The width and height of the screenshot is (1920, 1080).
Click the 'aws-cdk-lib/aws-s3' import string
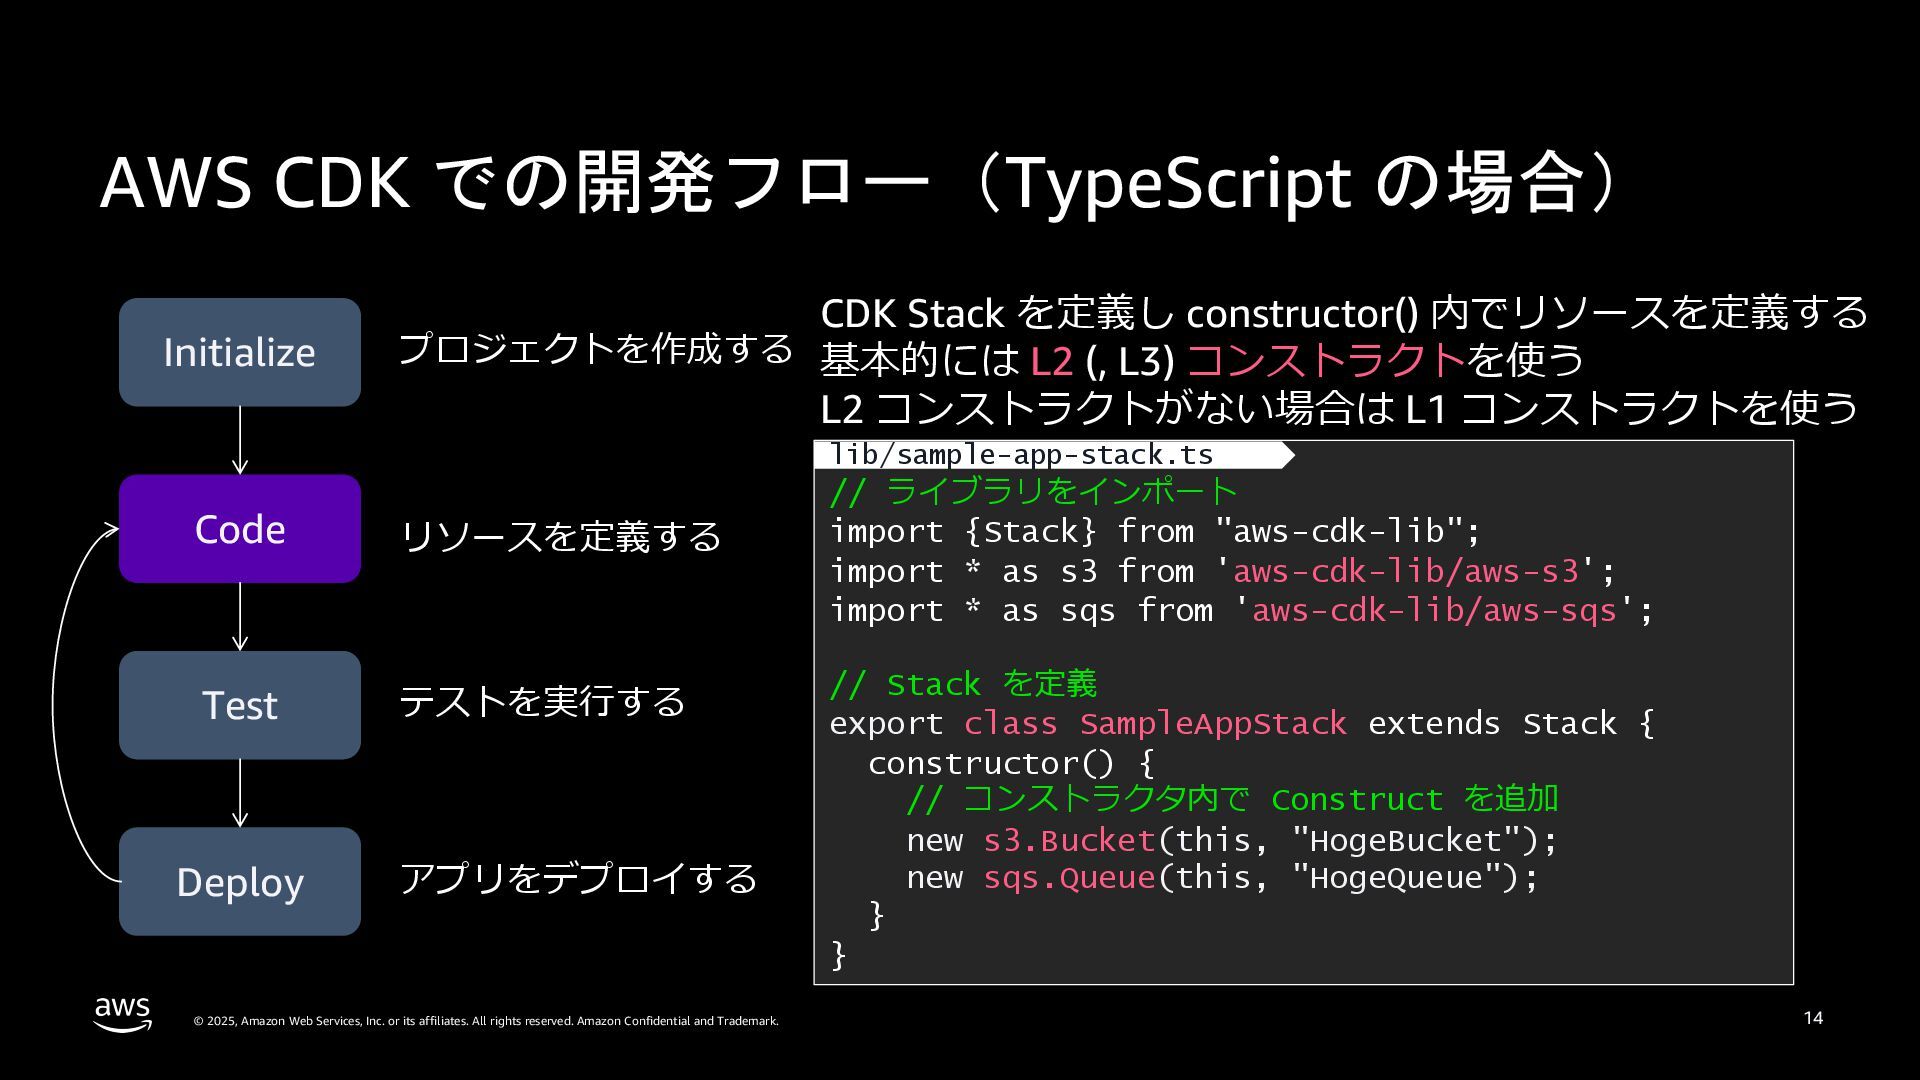click(1405, 571)
